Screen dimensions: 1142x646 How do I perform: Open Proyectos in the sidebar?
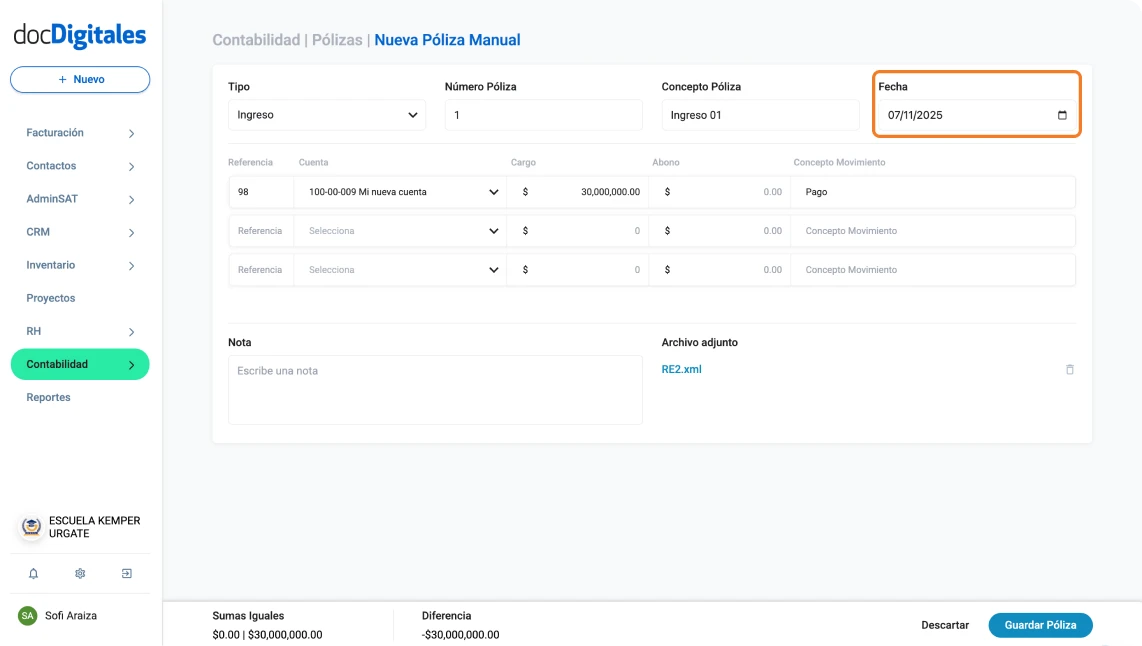[51, 298]
